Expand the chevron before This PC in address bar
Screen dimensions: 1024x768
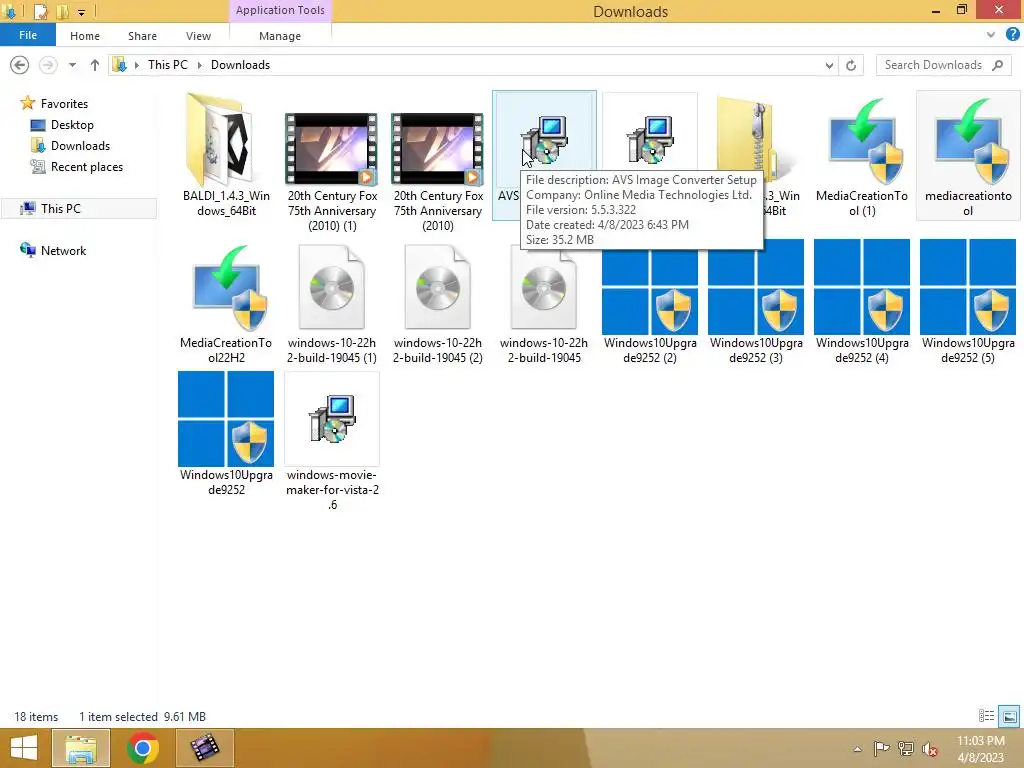pos(136,65)
